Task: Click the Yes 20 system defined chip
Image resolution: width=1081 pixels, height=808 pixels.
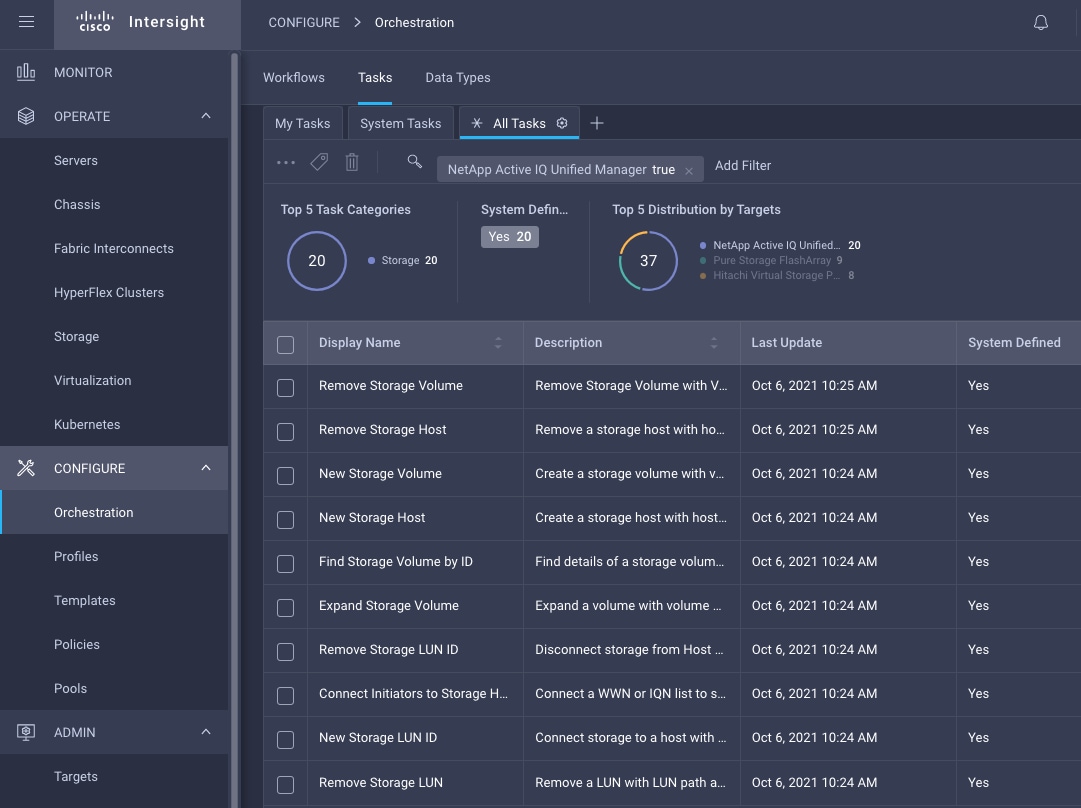Action: tap(509, 236)
